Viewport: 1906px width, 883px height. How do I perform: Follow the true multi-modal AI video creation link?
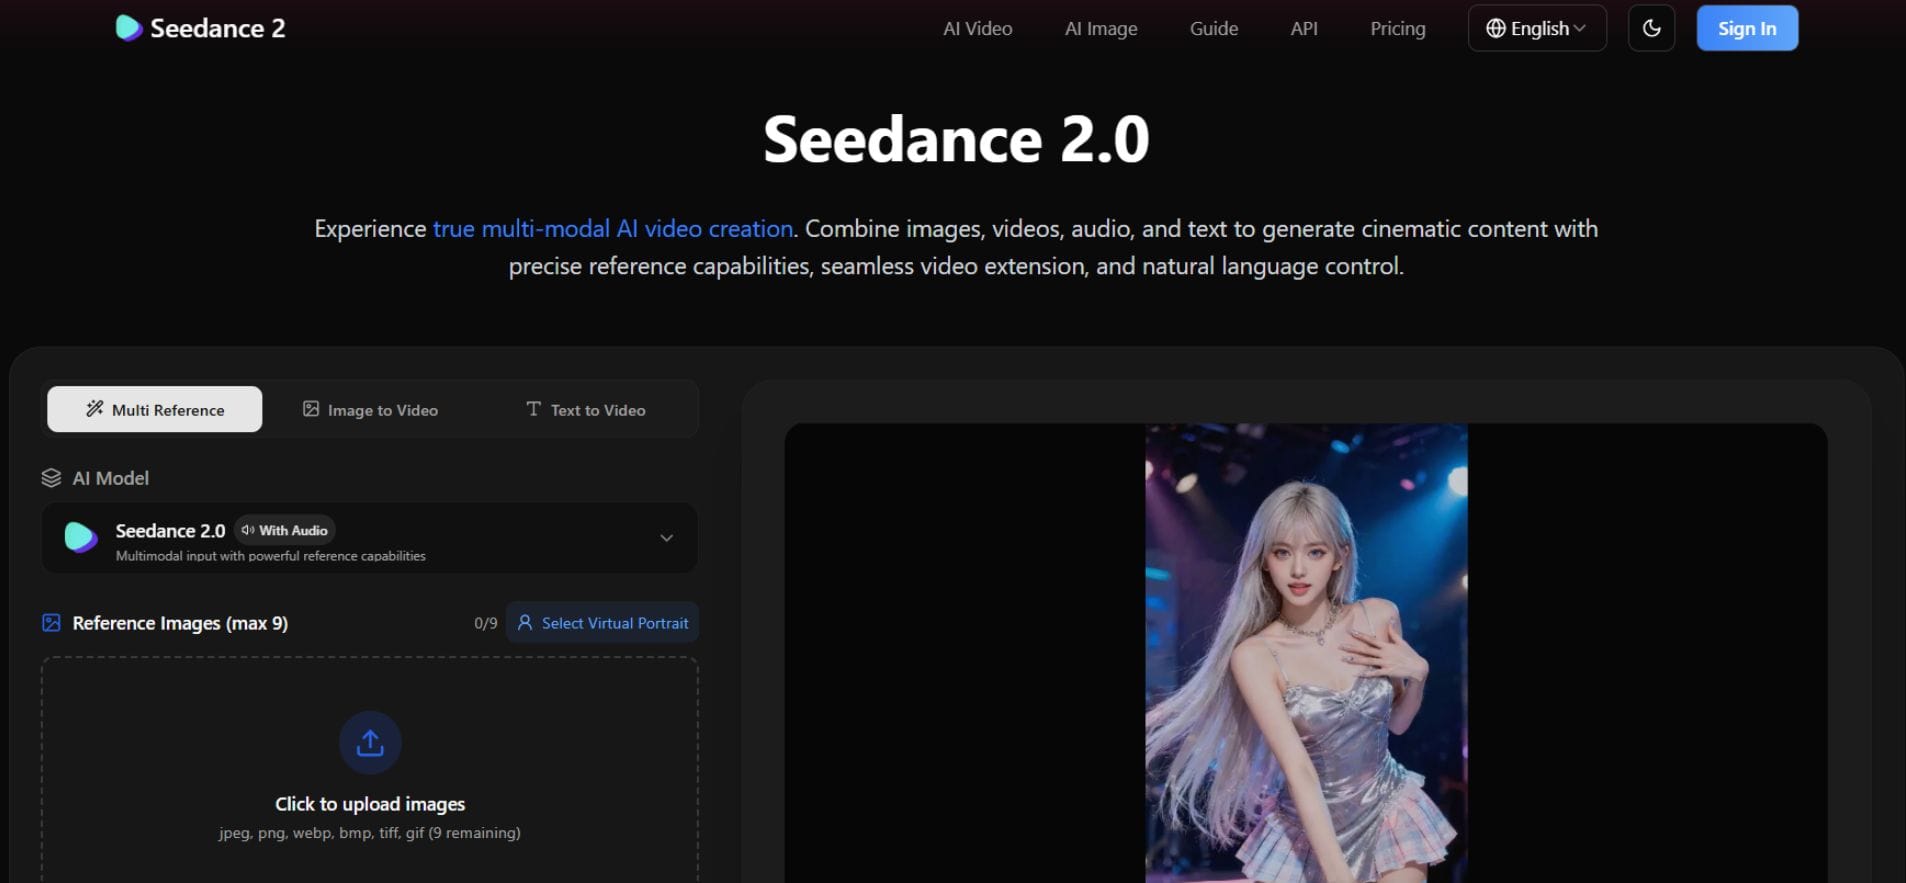tap(613, 229)
